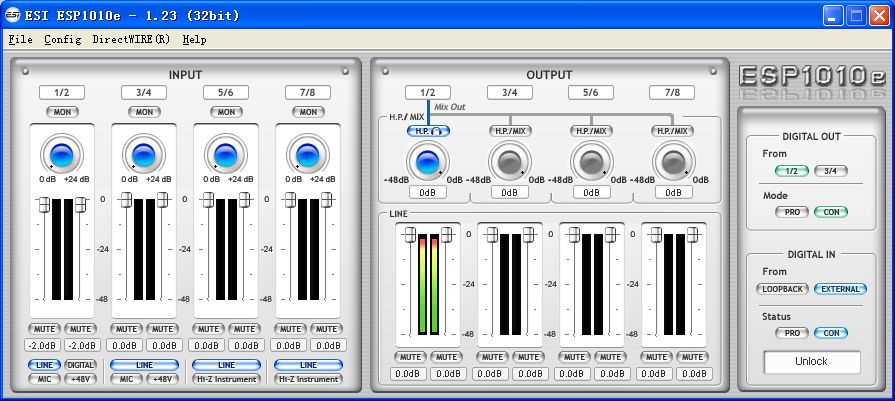Click the Unlock status box
Image resolution: width=895 pixels, height=401 pixels.
click(x=812, y=362)
